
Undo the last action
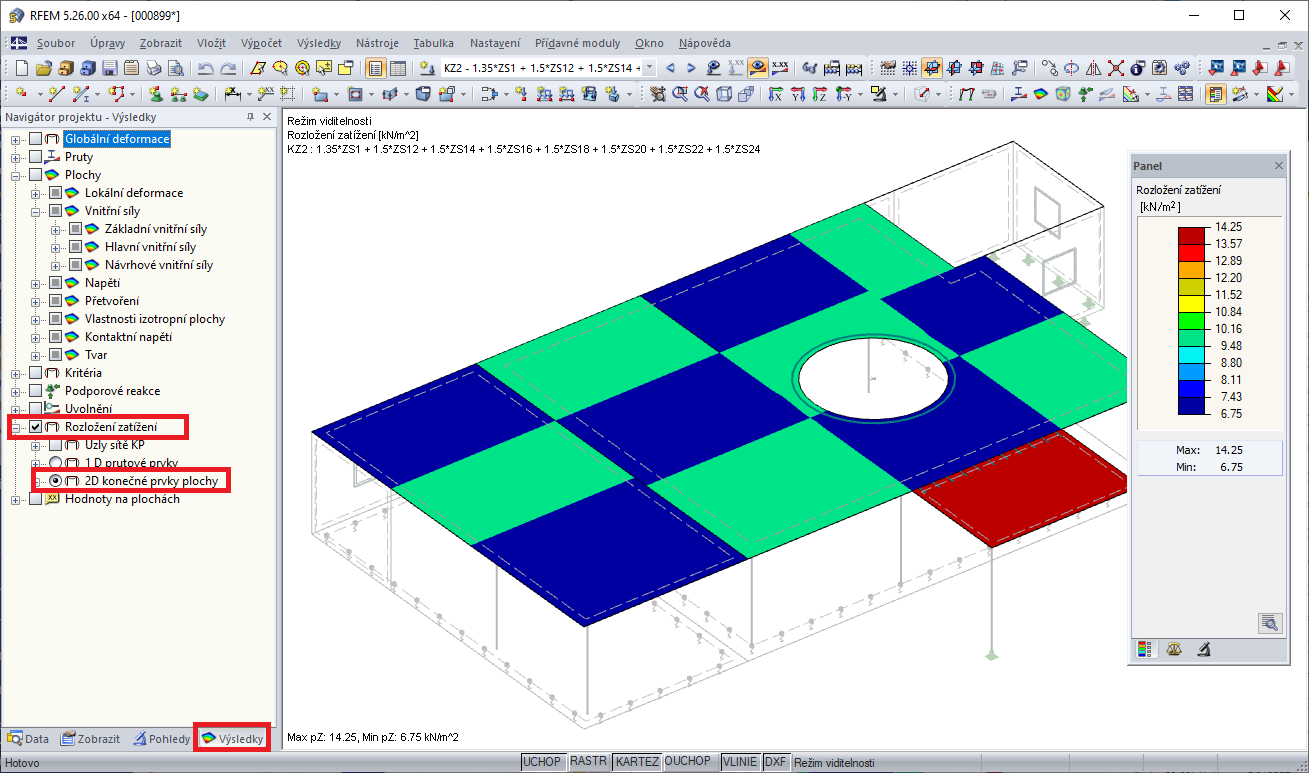pyautogui.click(x=205, y=68)
